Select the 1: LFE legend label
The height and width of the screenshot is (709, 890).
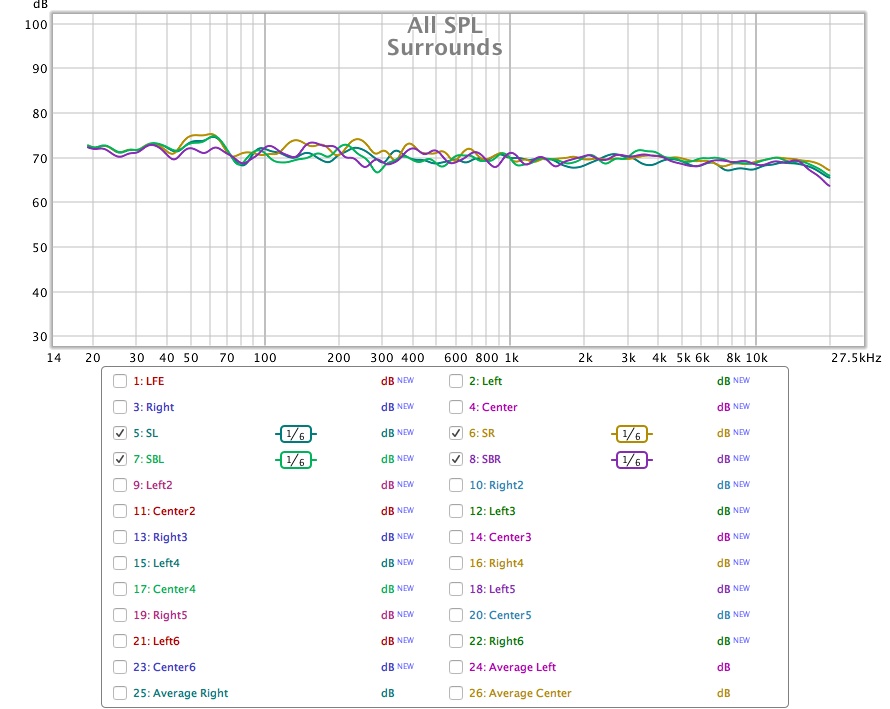[x=149, y=381]
